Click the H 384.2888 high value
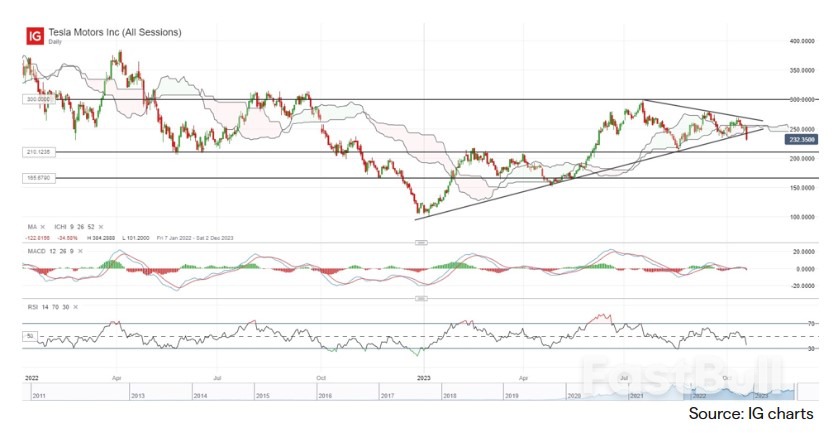This screenshot has width=834, height=433. point(101,238)
